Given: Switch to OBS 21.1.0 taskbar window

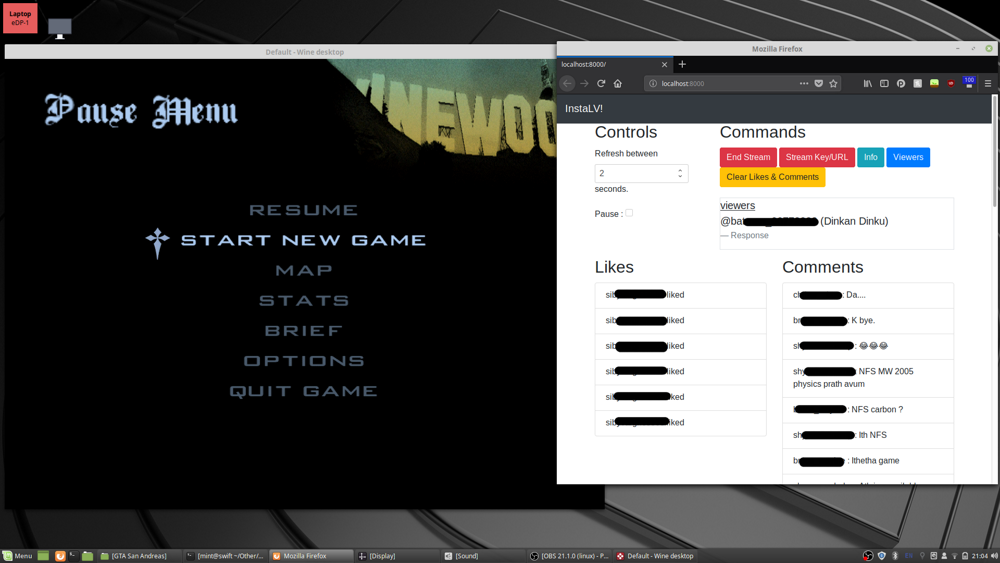Looking at the screenshot, I should [570, 556].
